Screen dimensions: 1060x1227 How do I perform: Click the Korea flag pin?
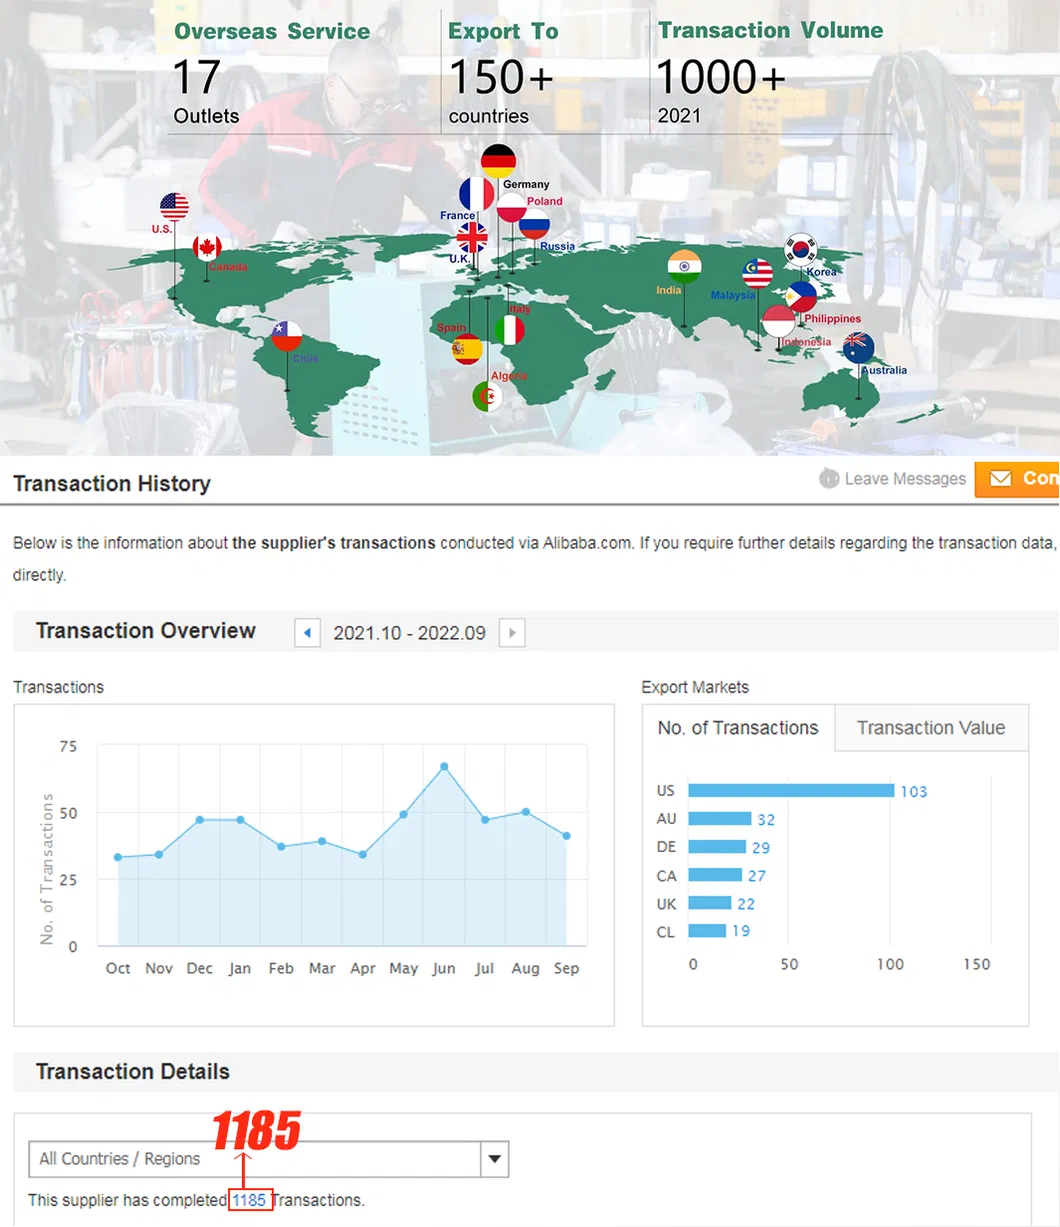pos(801,248)
